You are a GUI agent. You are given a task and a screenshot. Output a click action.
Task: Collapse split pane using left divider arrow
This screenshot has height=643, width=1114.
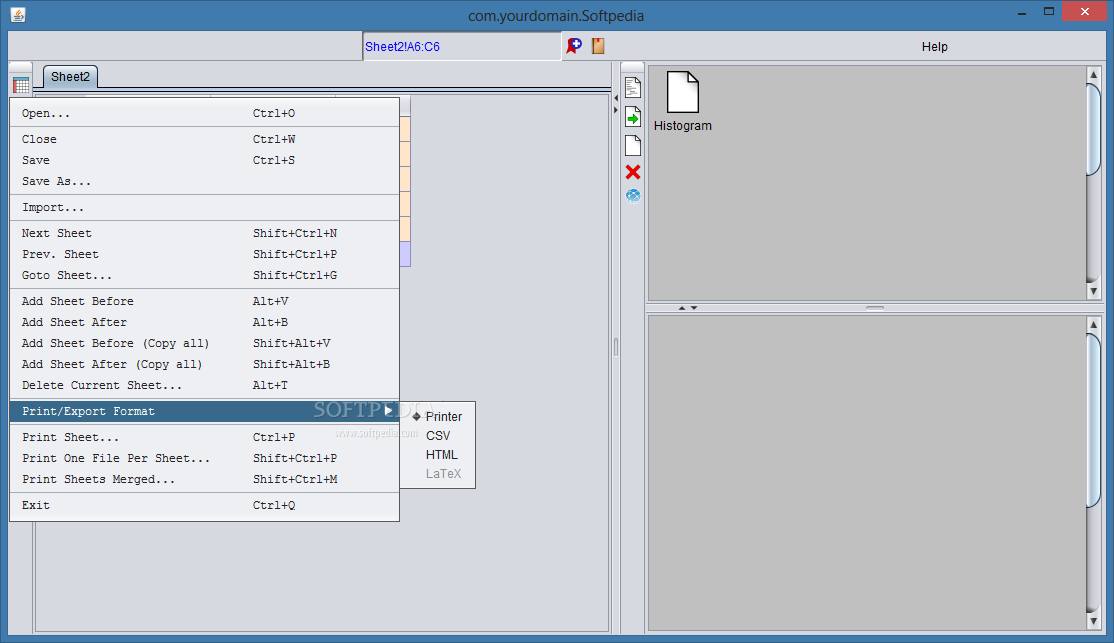point(616,98)
